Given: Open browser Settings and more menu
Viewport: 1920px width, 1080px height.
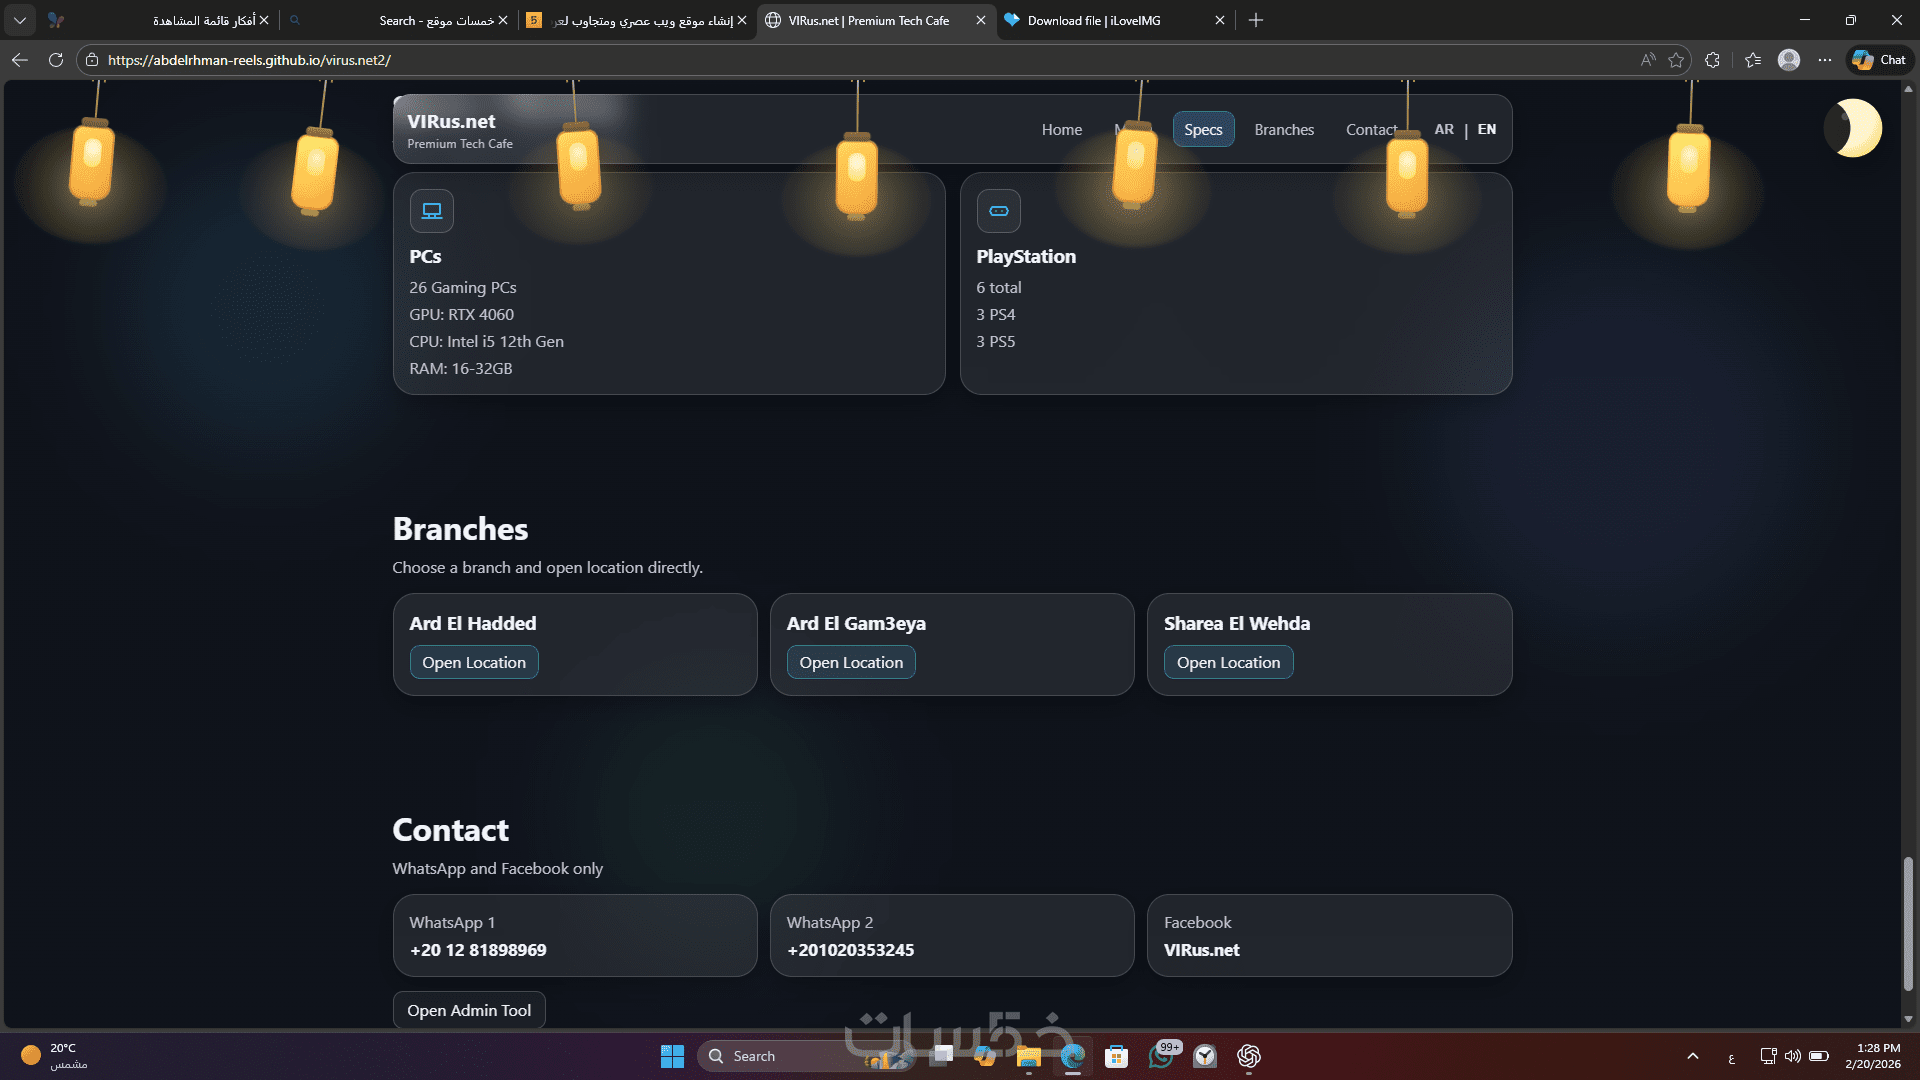Looking at the screenshot, I should (1825, 60).
